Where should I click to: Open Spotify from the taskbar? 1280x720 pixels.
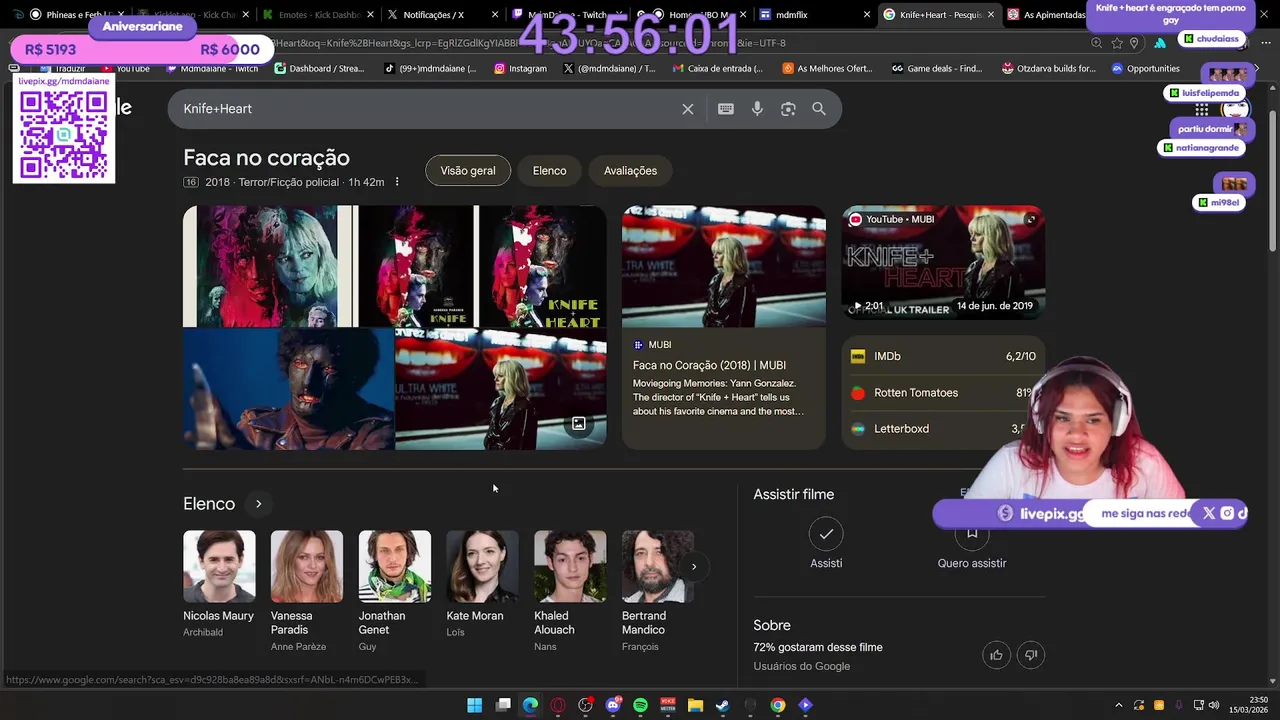point(640,705)
